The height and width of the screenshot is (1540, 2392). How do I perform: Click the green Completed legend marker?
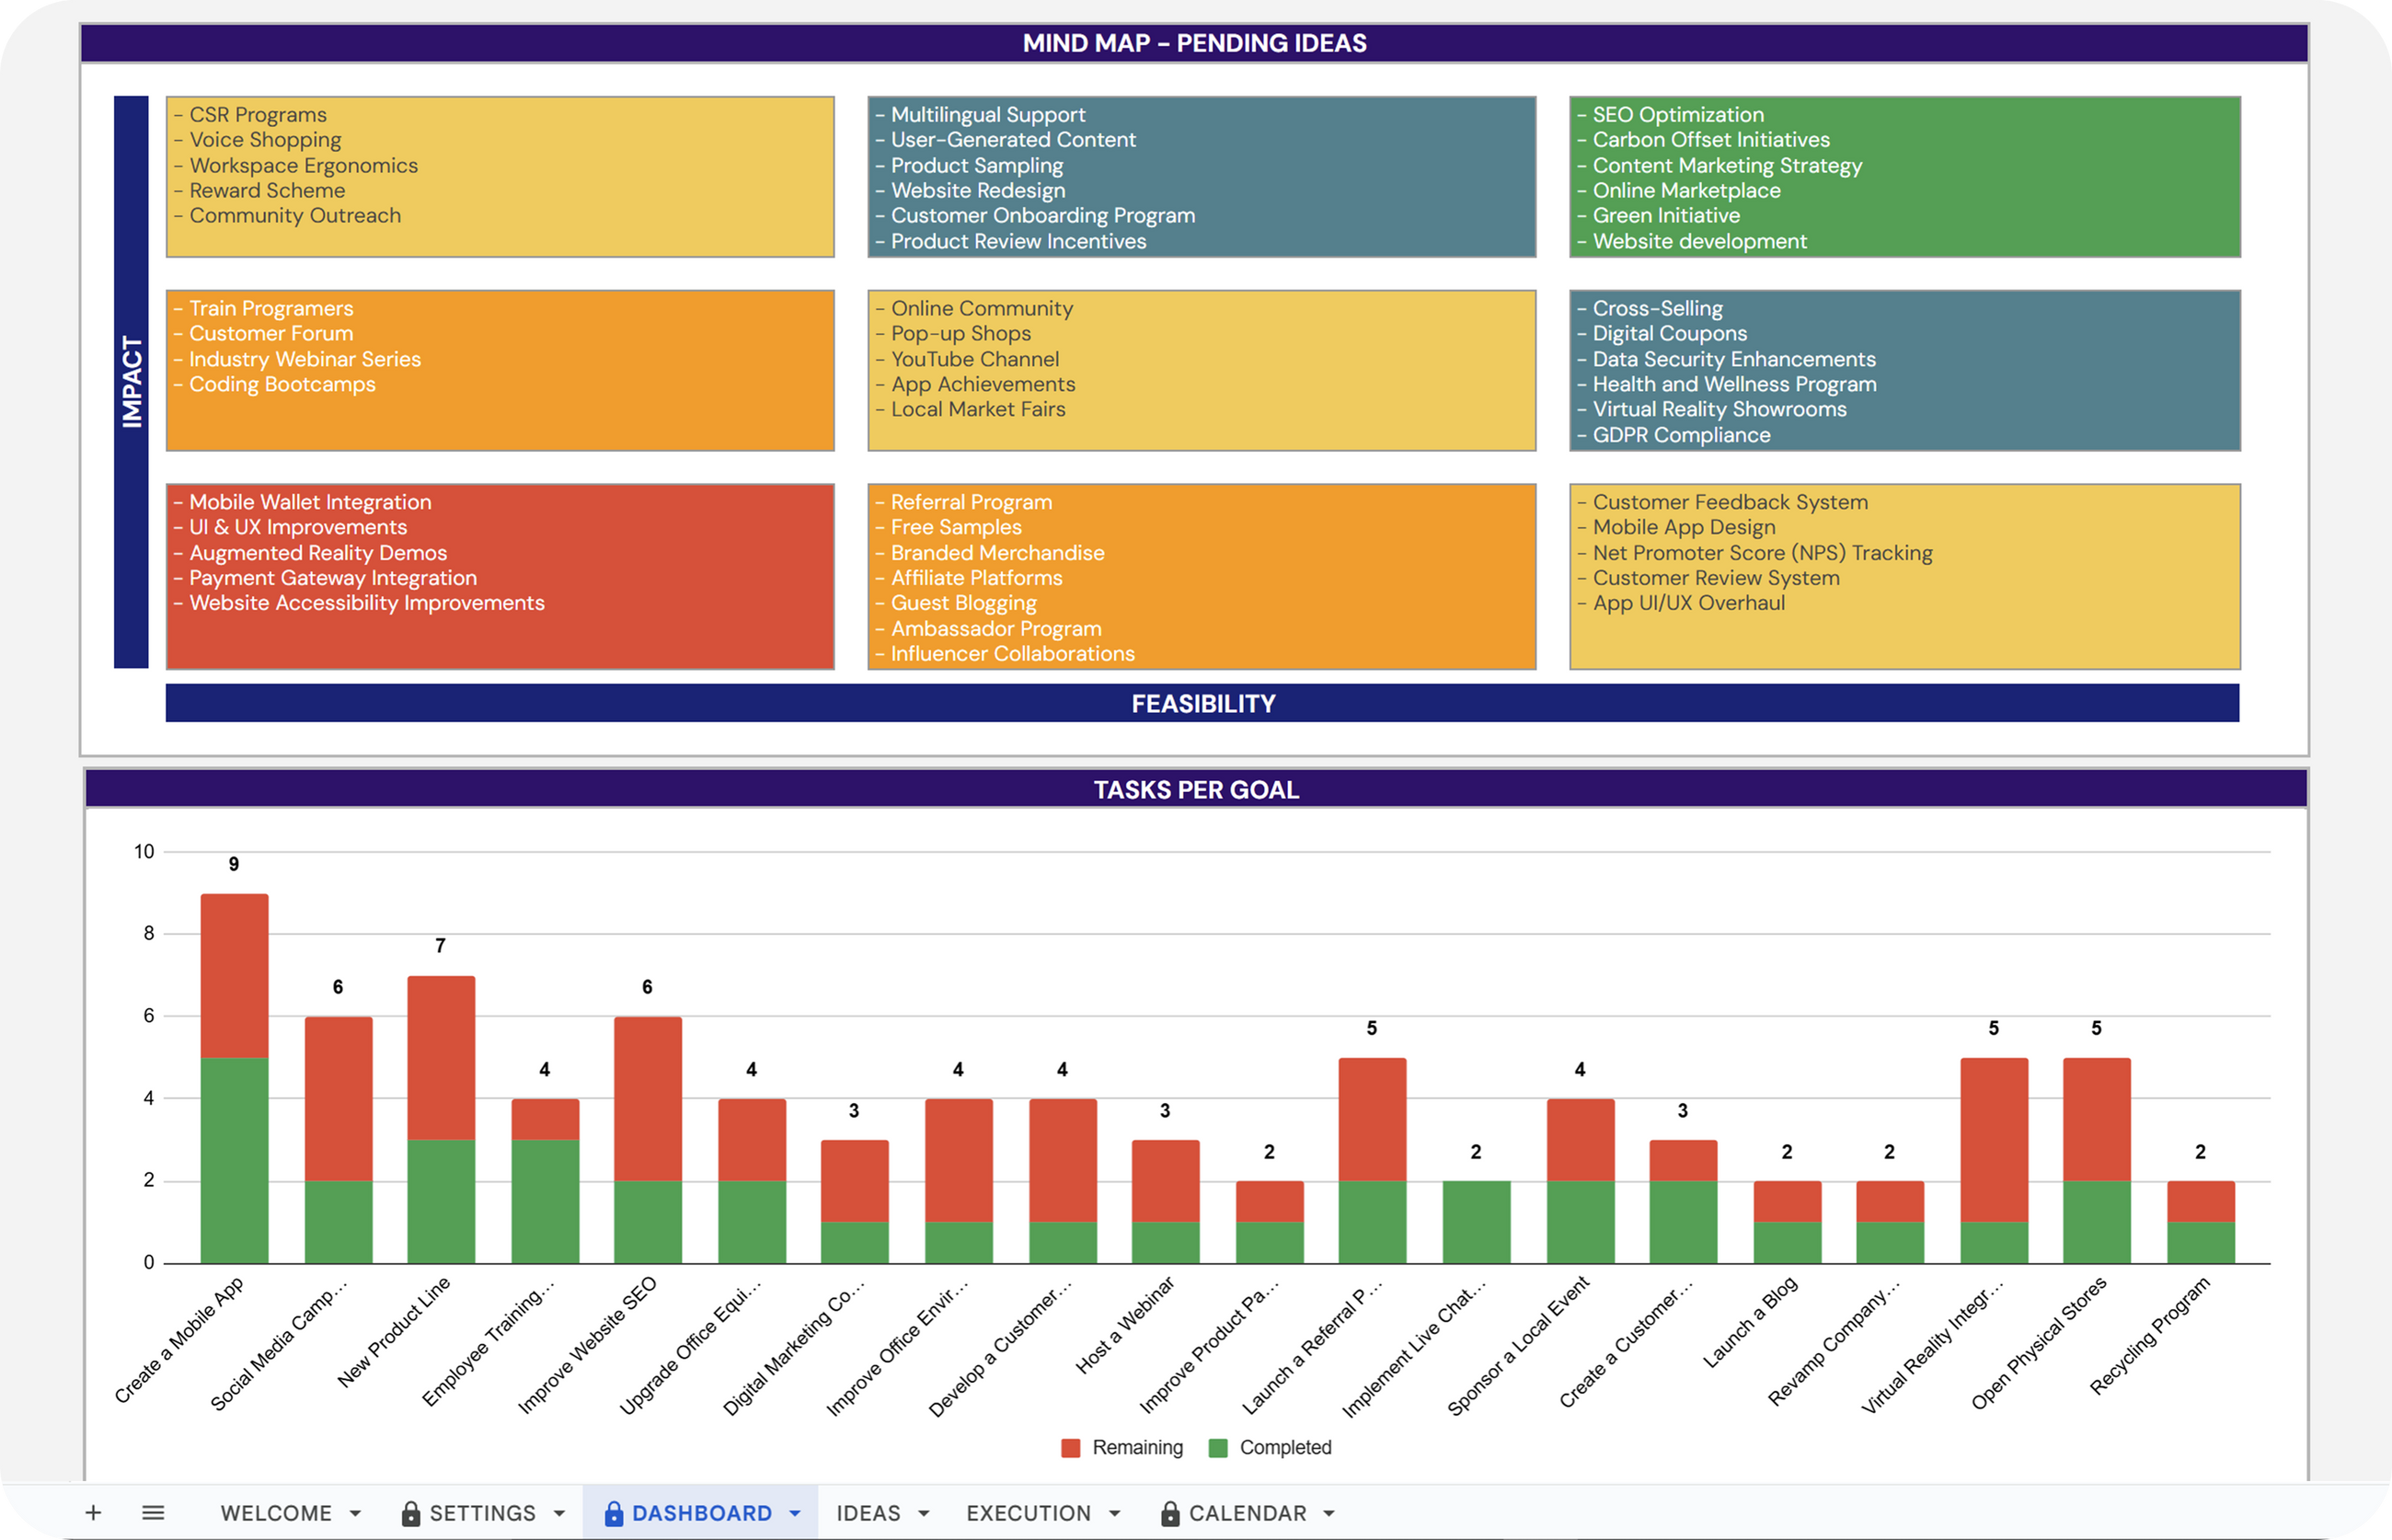click(1217, 1447)
